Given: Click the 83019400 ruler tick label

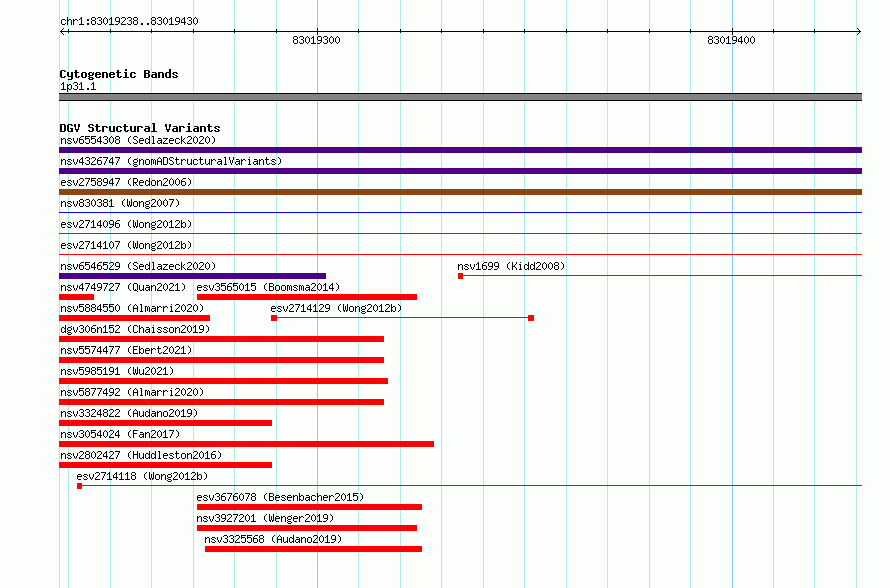Looking at the screenshot, I should [x=731, y=40].
